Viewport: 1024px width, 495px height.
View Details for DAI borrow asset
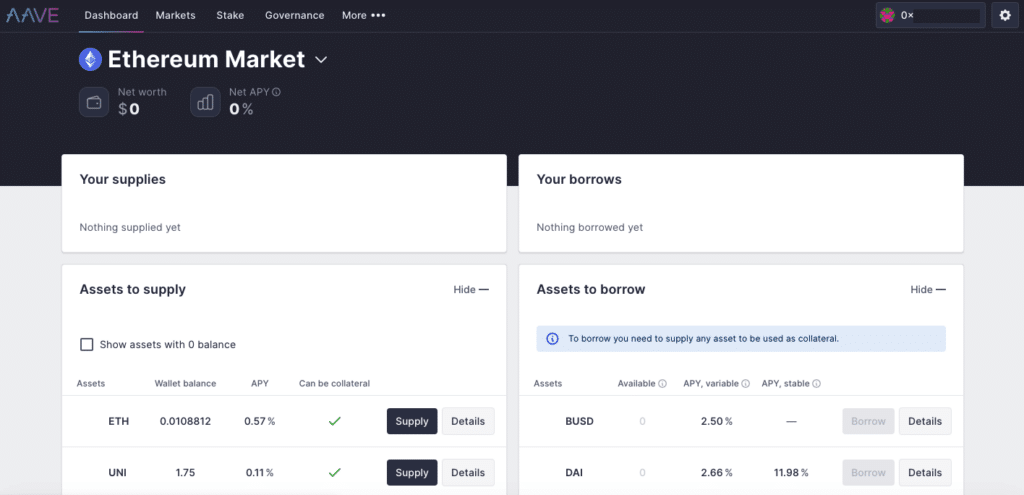925,472
